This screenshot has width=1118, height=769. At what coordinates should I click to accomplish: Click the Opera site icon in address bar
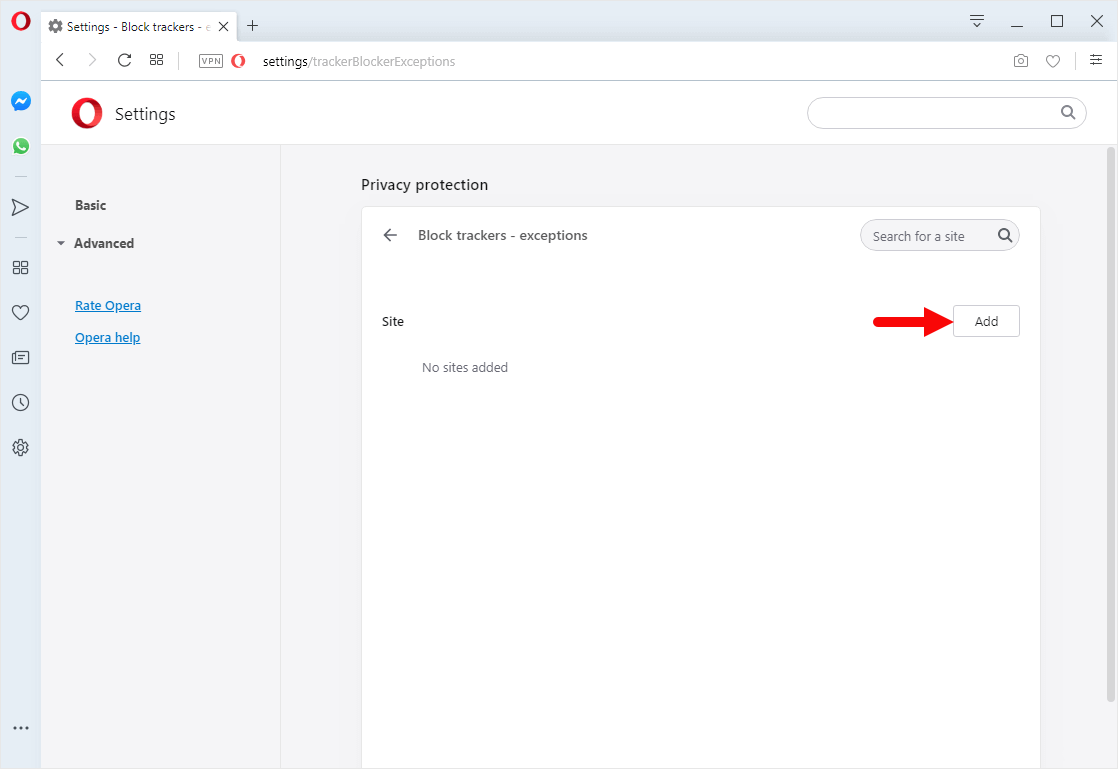(x=239, y=61)
